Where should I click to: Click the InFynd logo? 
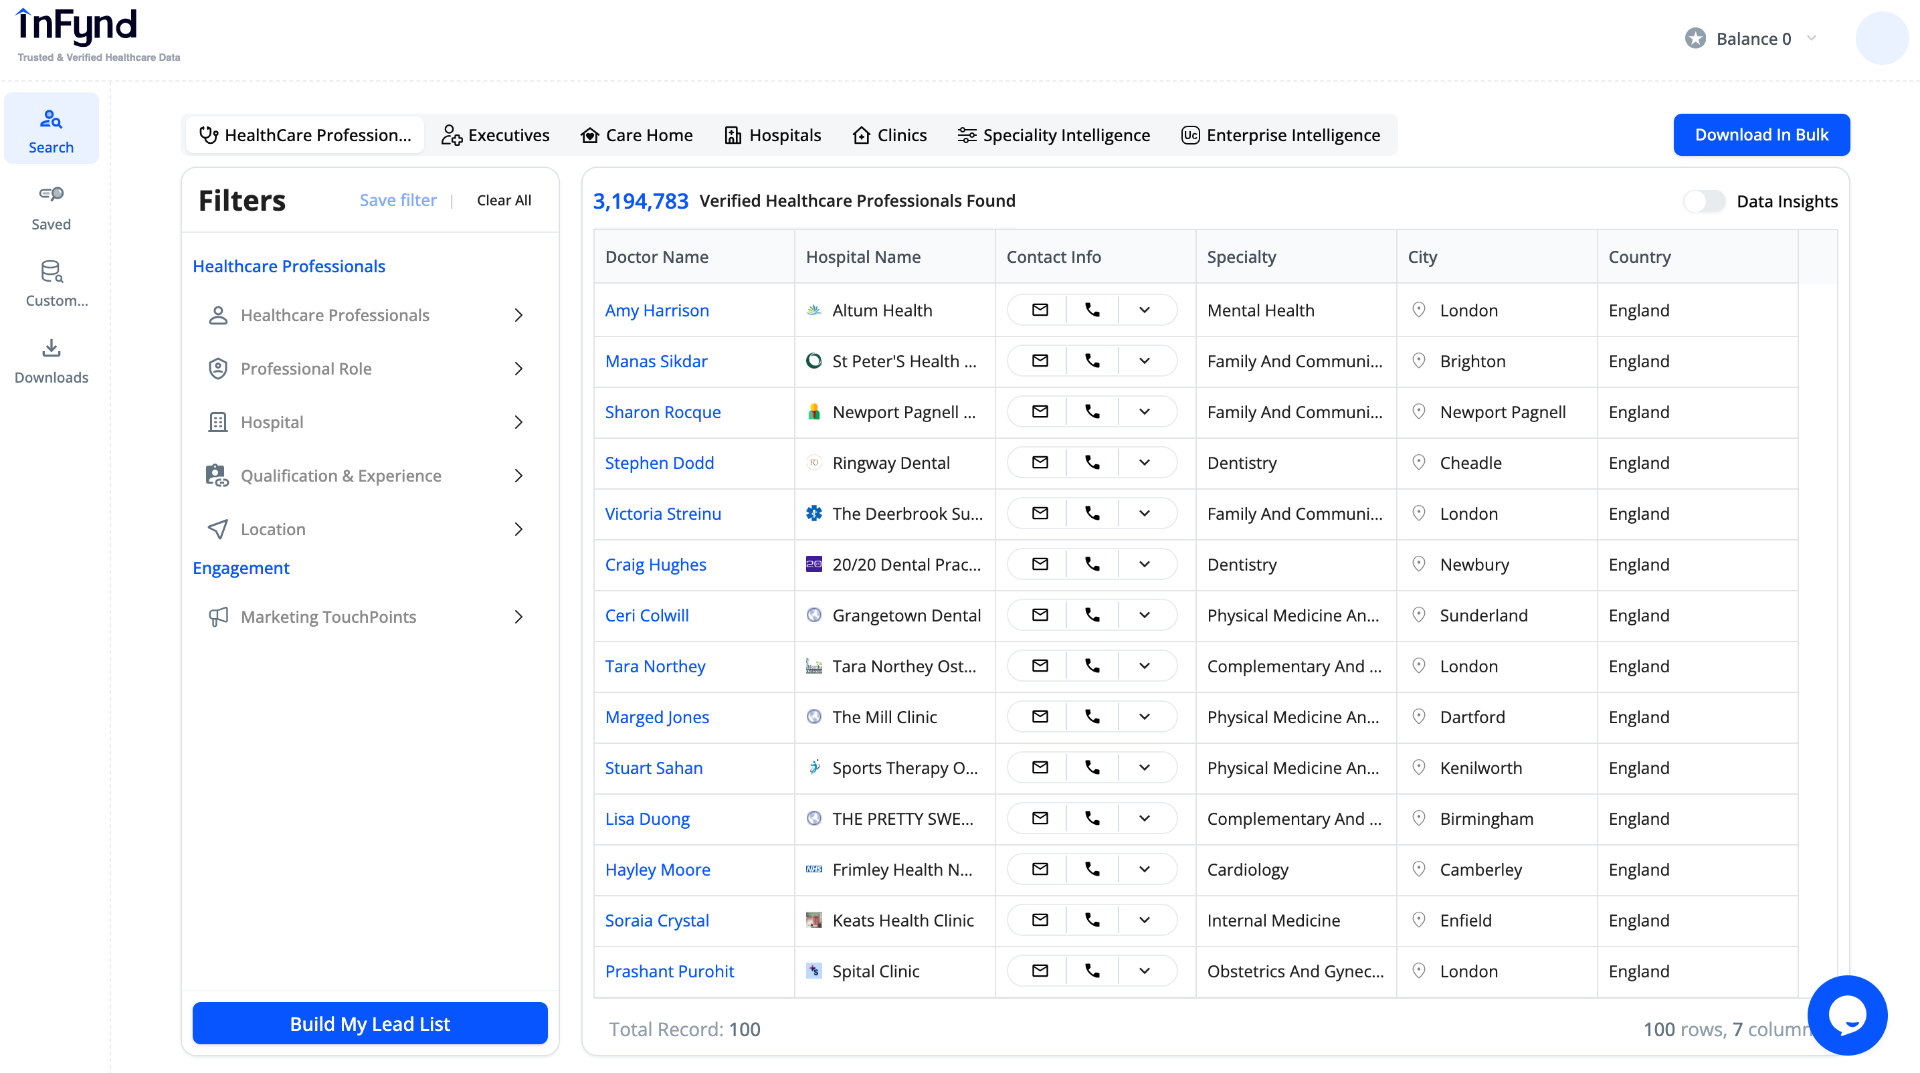coord(98,35)
